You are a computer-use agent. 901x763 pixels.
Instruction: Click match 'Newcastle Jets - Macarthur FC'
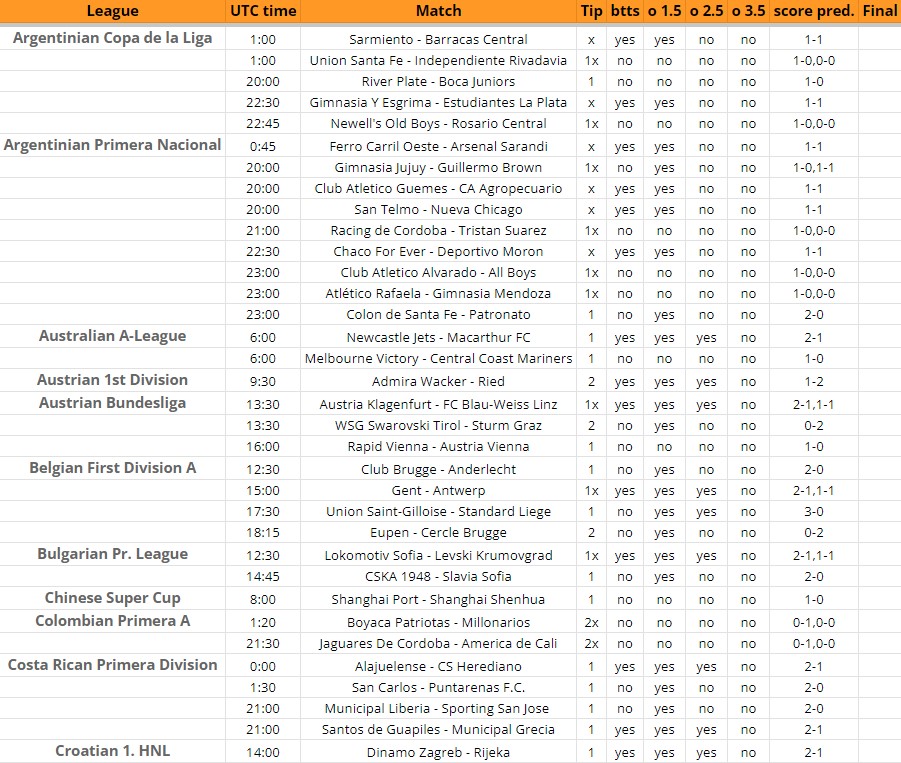click(x=438, y=338)
